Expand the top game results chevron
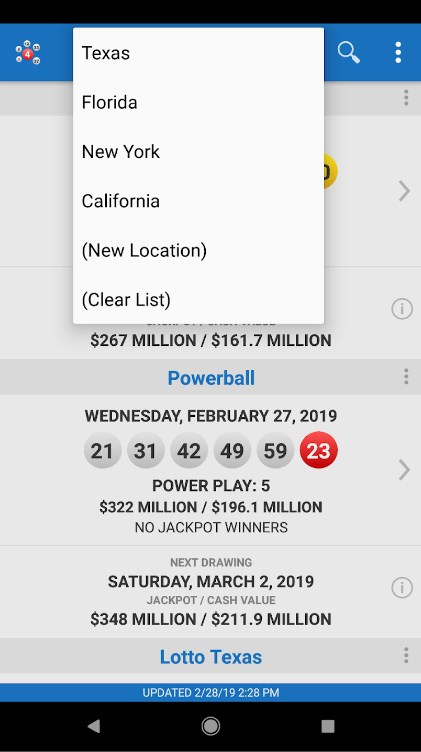 coord(404,191)
